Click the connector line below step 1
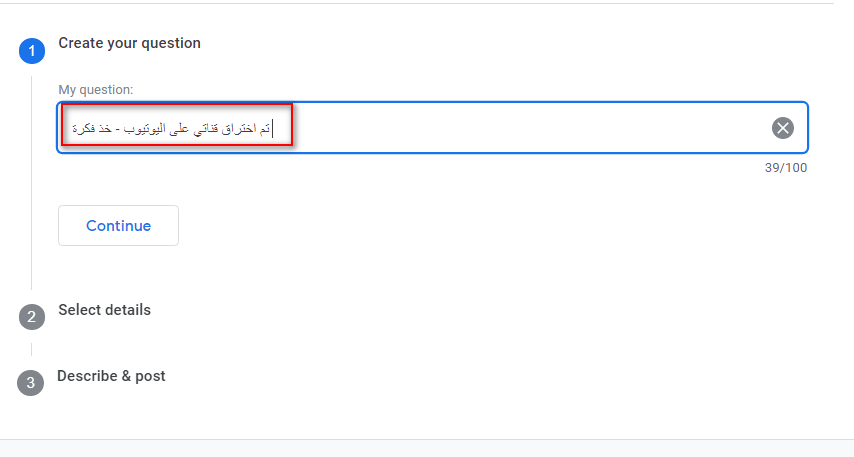The height and width of the screenshot is (457, 854). click(x=32, y=182)
